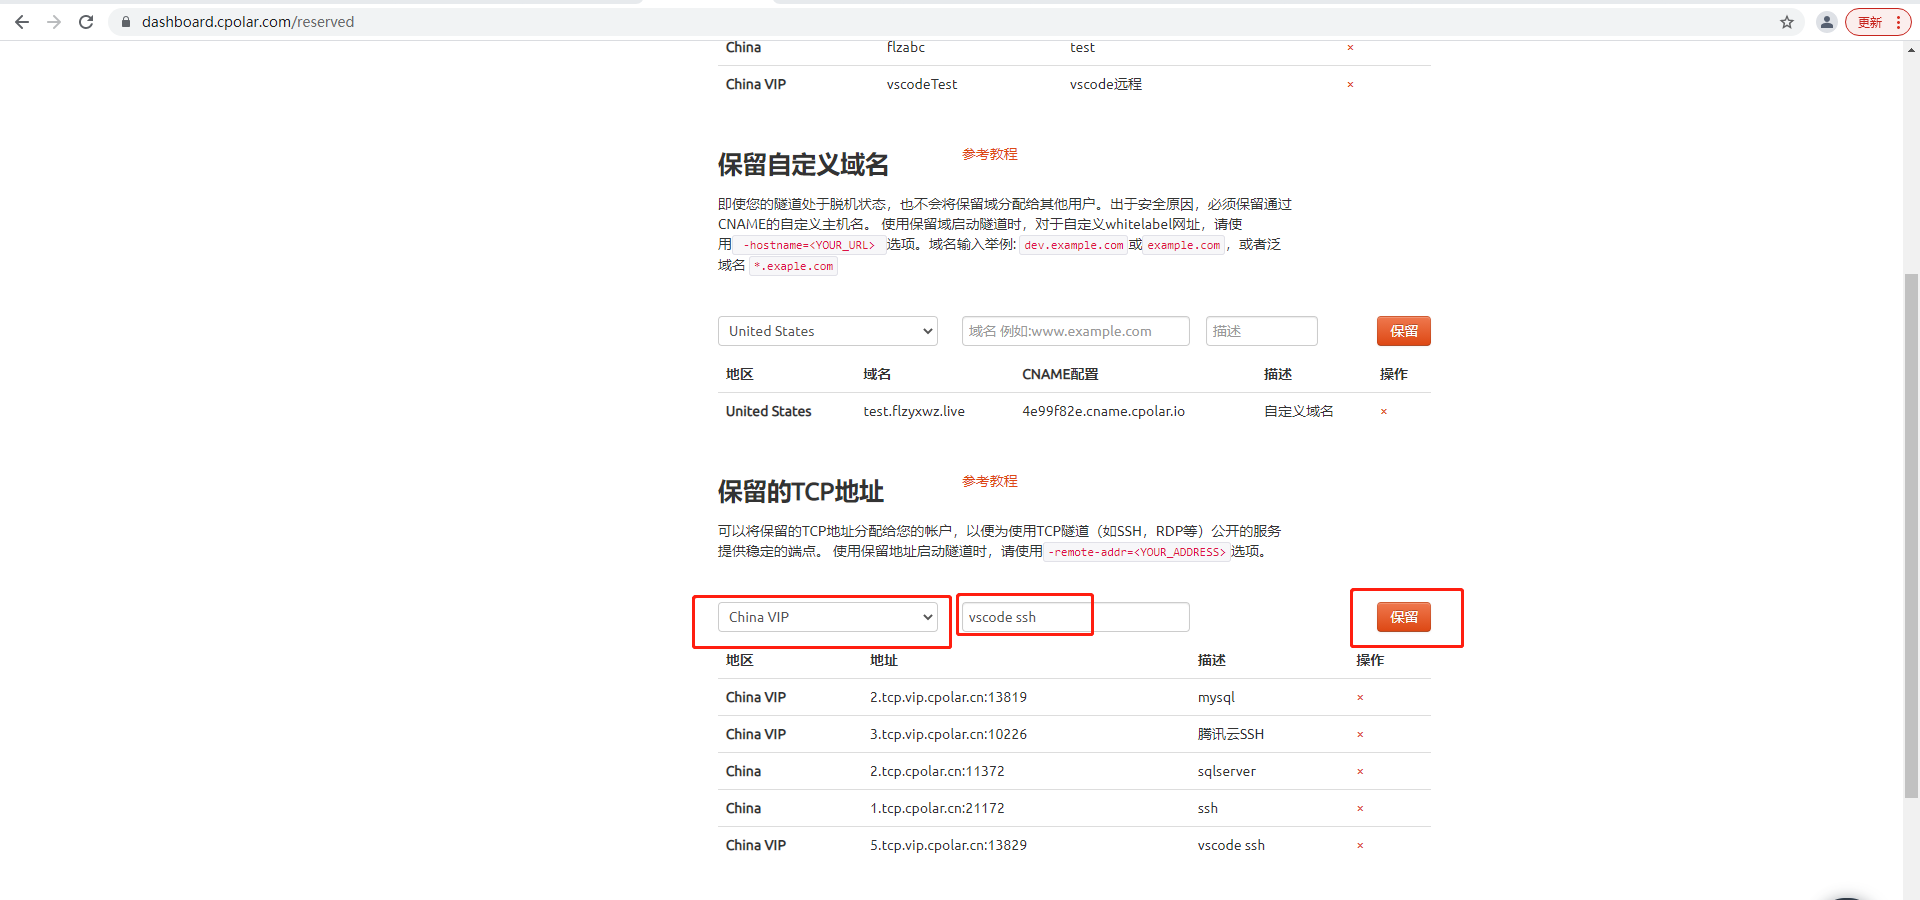This screenshot has width=1920, height=900.
Task: Click scrollbar up arrow
Action: click(x=1911, y=50)
